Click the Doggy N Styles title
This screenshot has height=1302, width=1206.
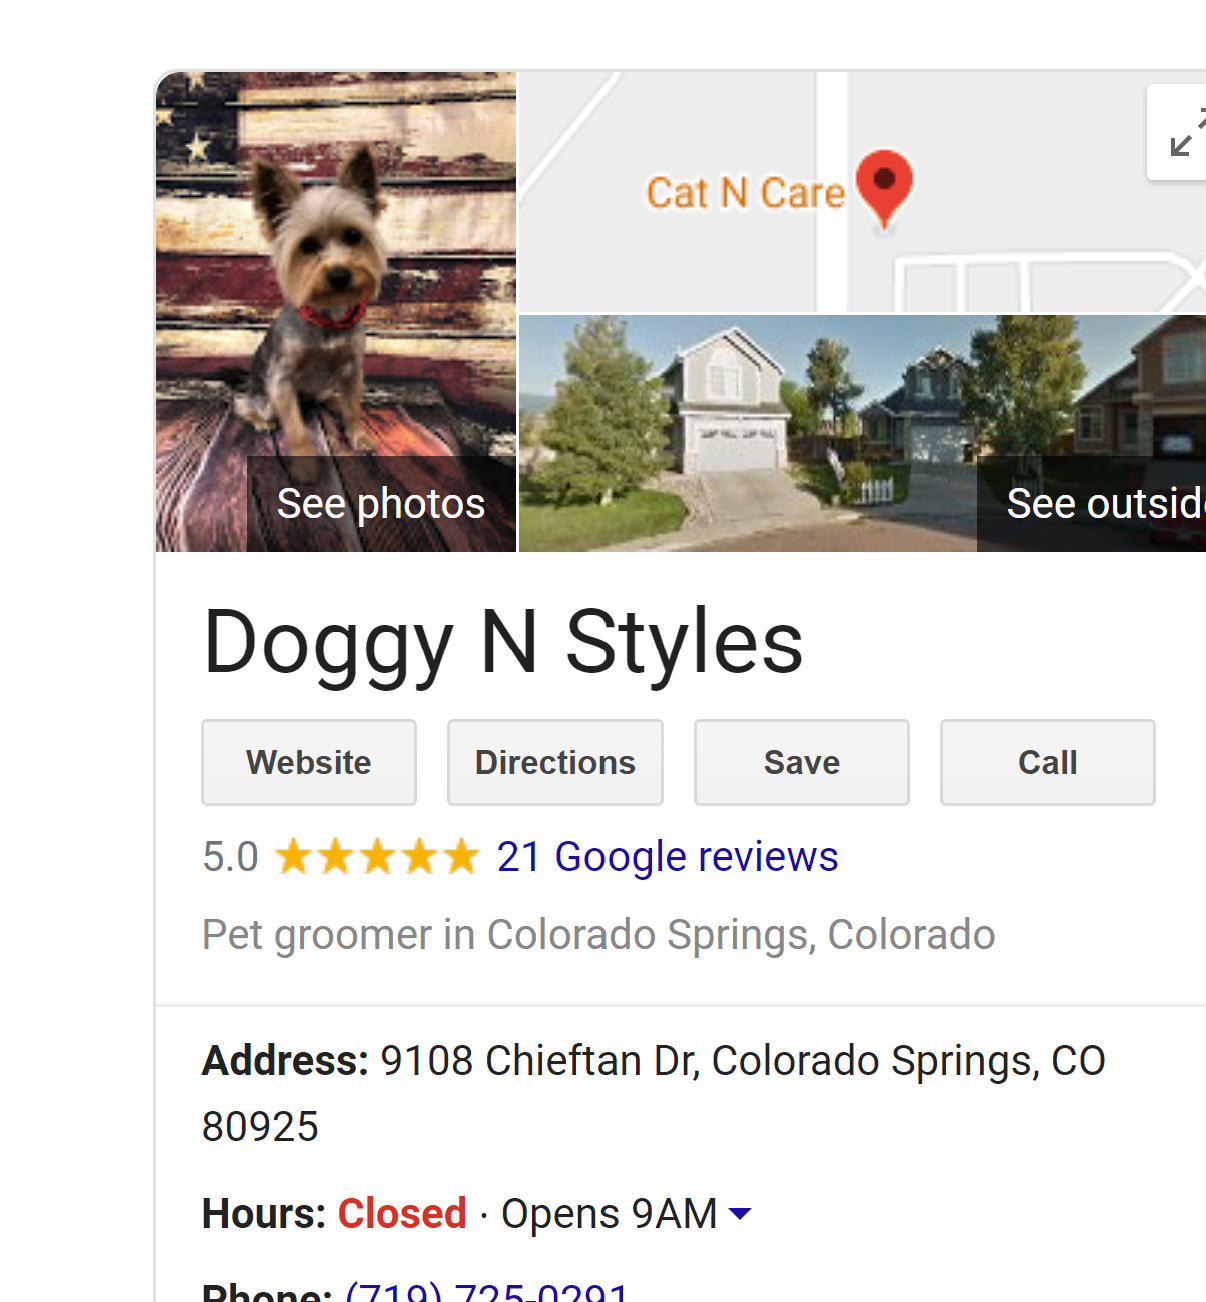[503, 643]
